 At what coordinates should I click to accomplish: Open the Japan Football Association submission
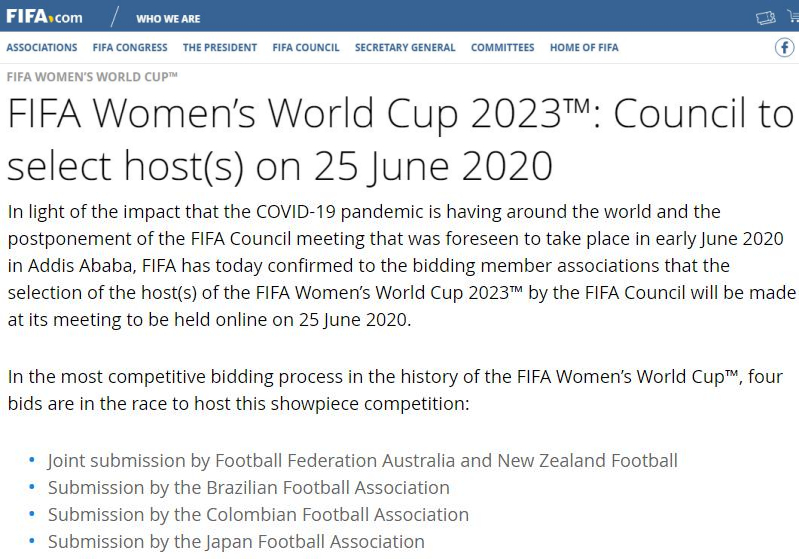(236, 541)
